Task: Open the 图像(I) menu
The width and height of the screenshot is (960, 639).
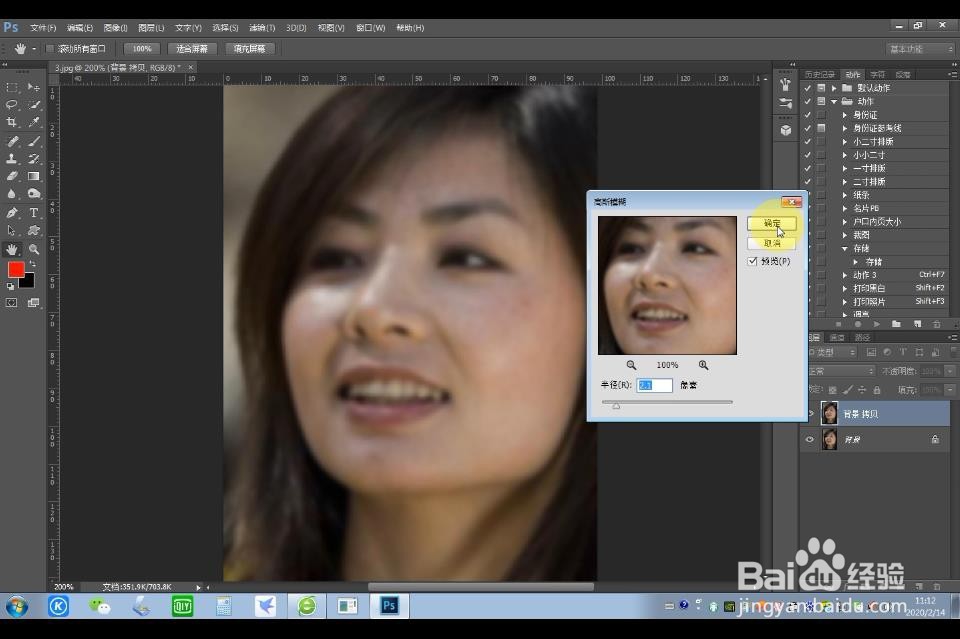Action: click(115, 28)
